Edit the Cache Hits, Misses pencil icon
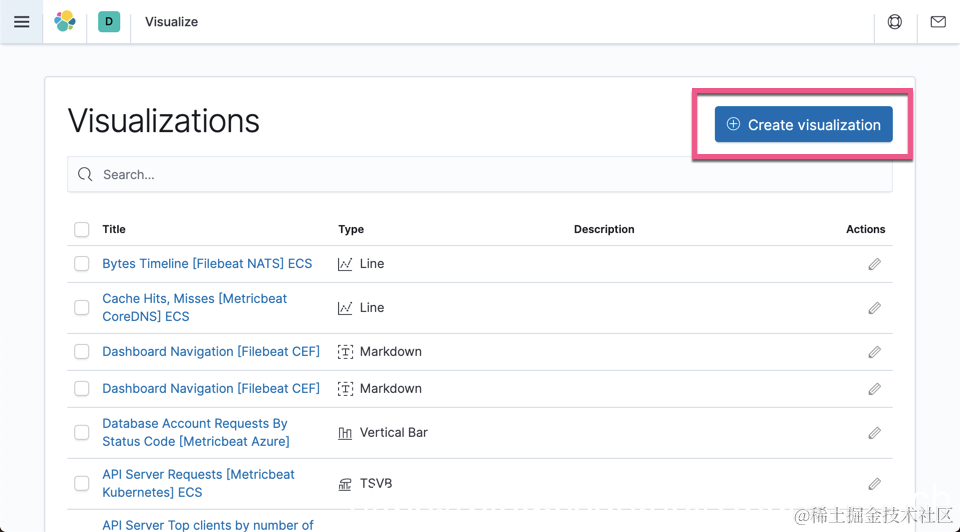This screenshot has width=960, height=532. point(874,308)
